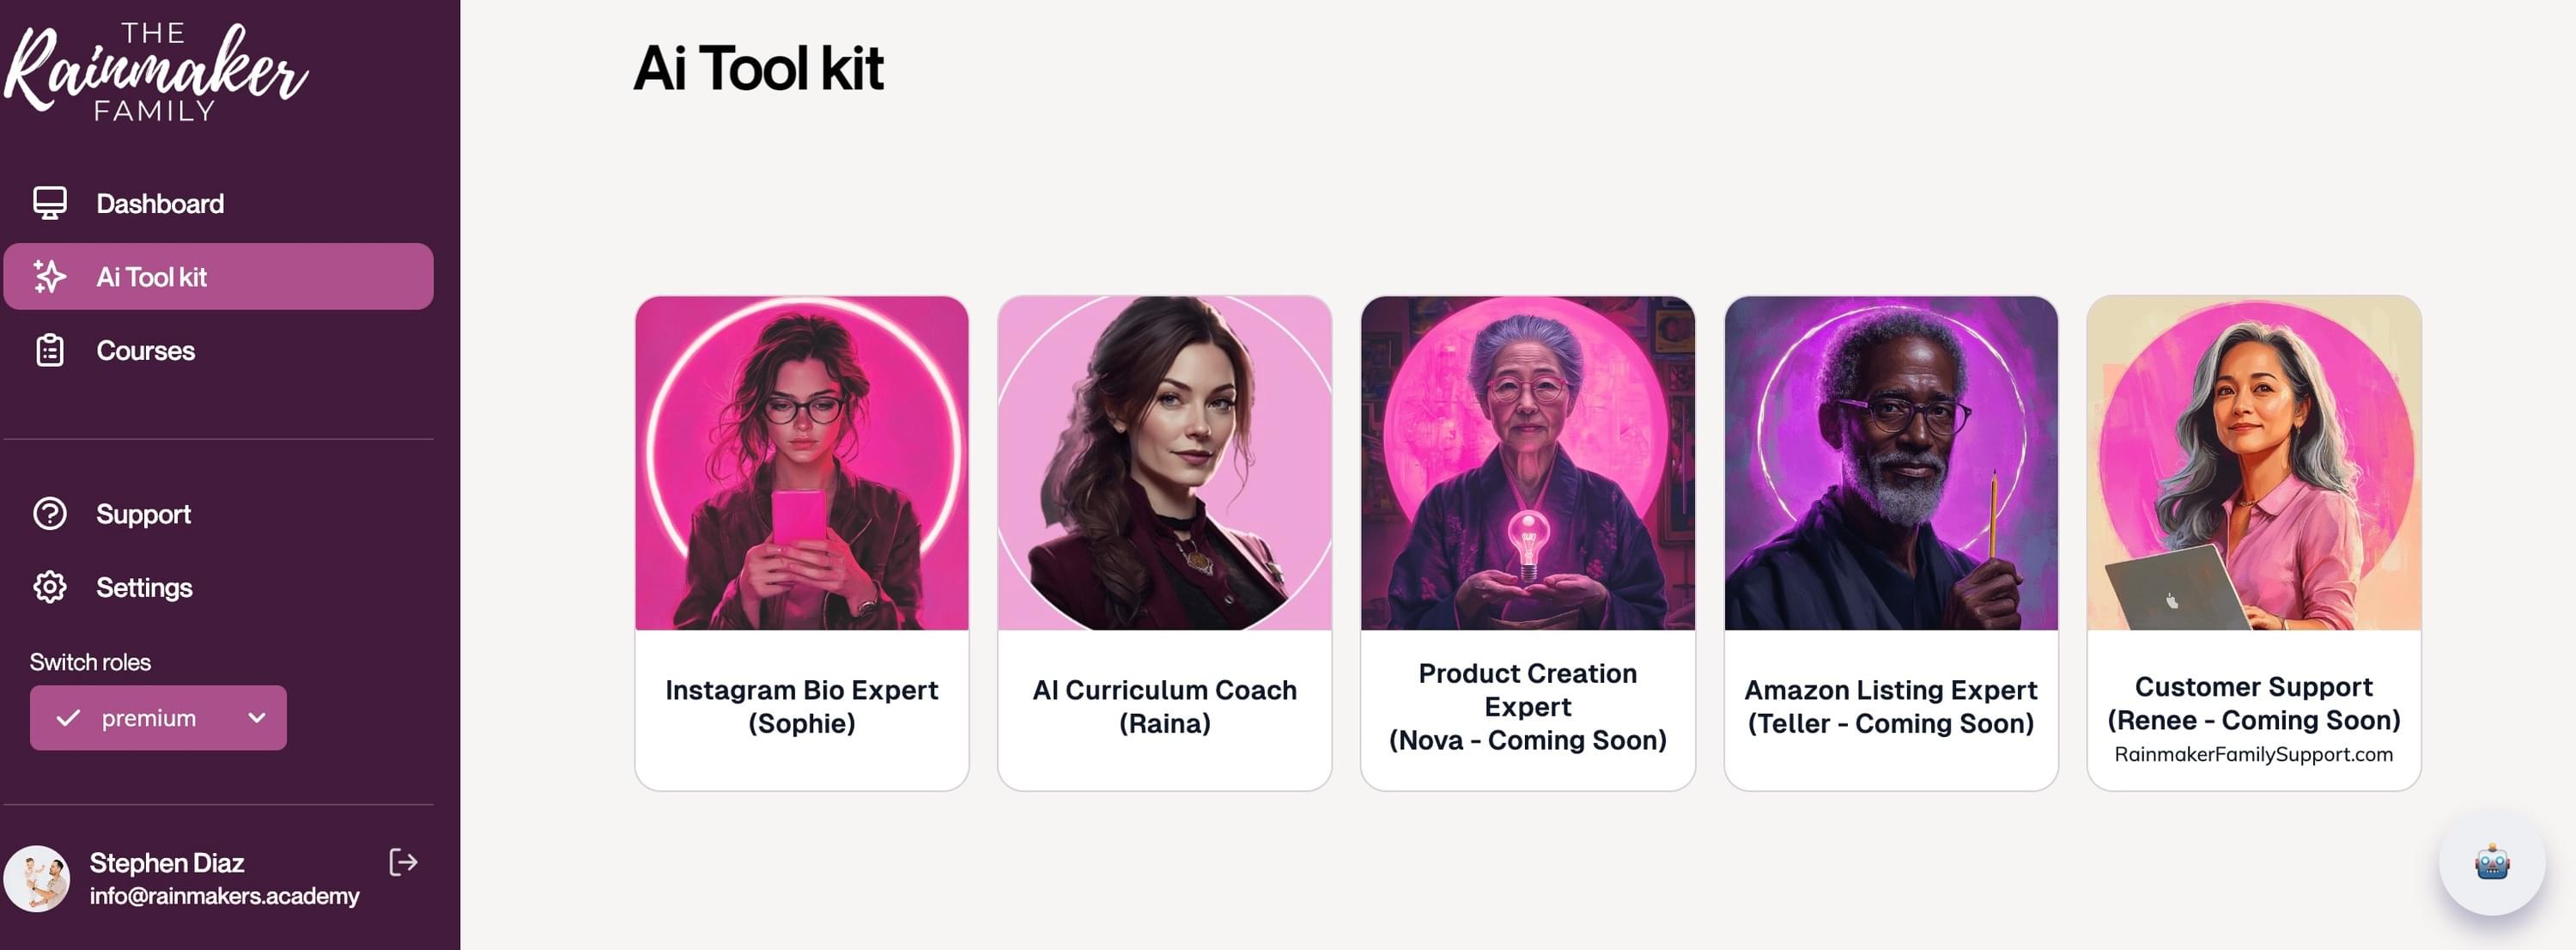2576x950 pixels.
Task: Click the logout arrow icon
Action: click(403, 862)
